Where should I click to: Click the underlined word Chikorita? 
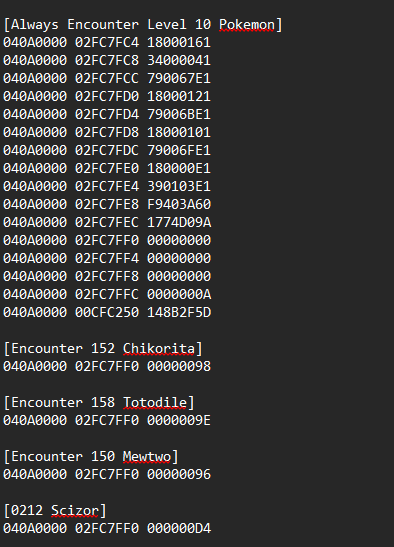pos(159,349)
